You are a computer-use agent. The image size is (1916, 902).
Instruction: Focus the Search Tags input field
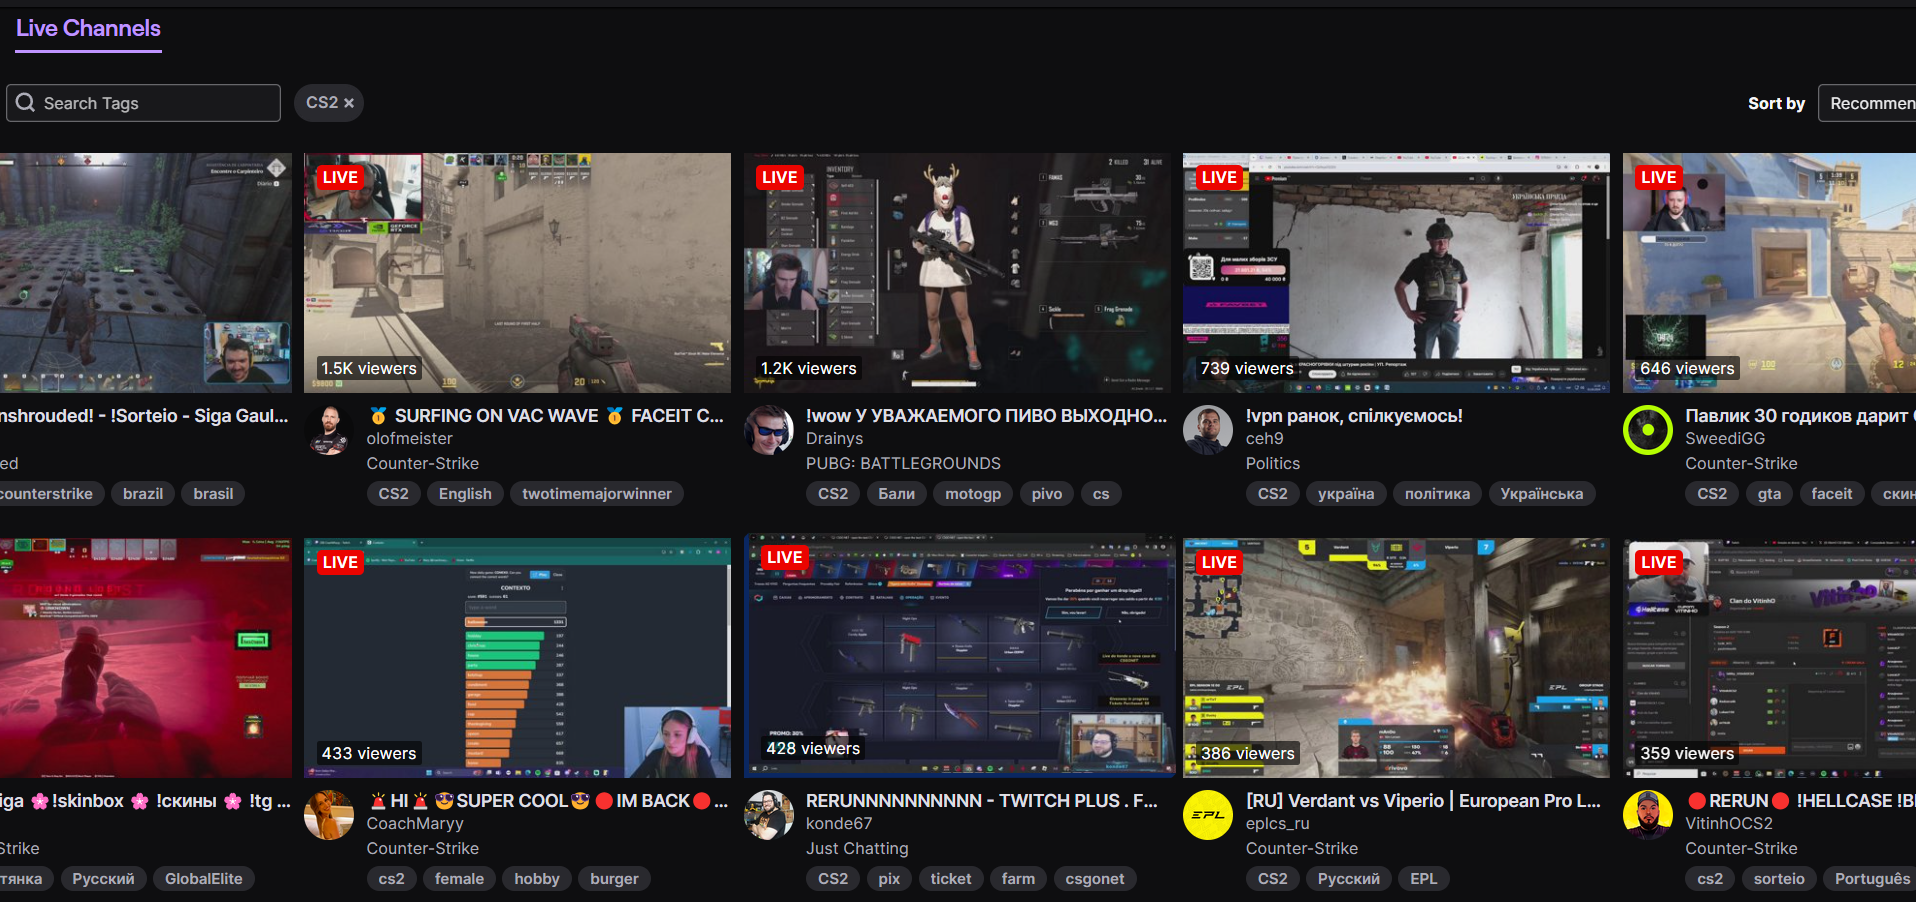pyautogui.click(x=144, y=103)
